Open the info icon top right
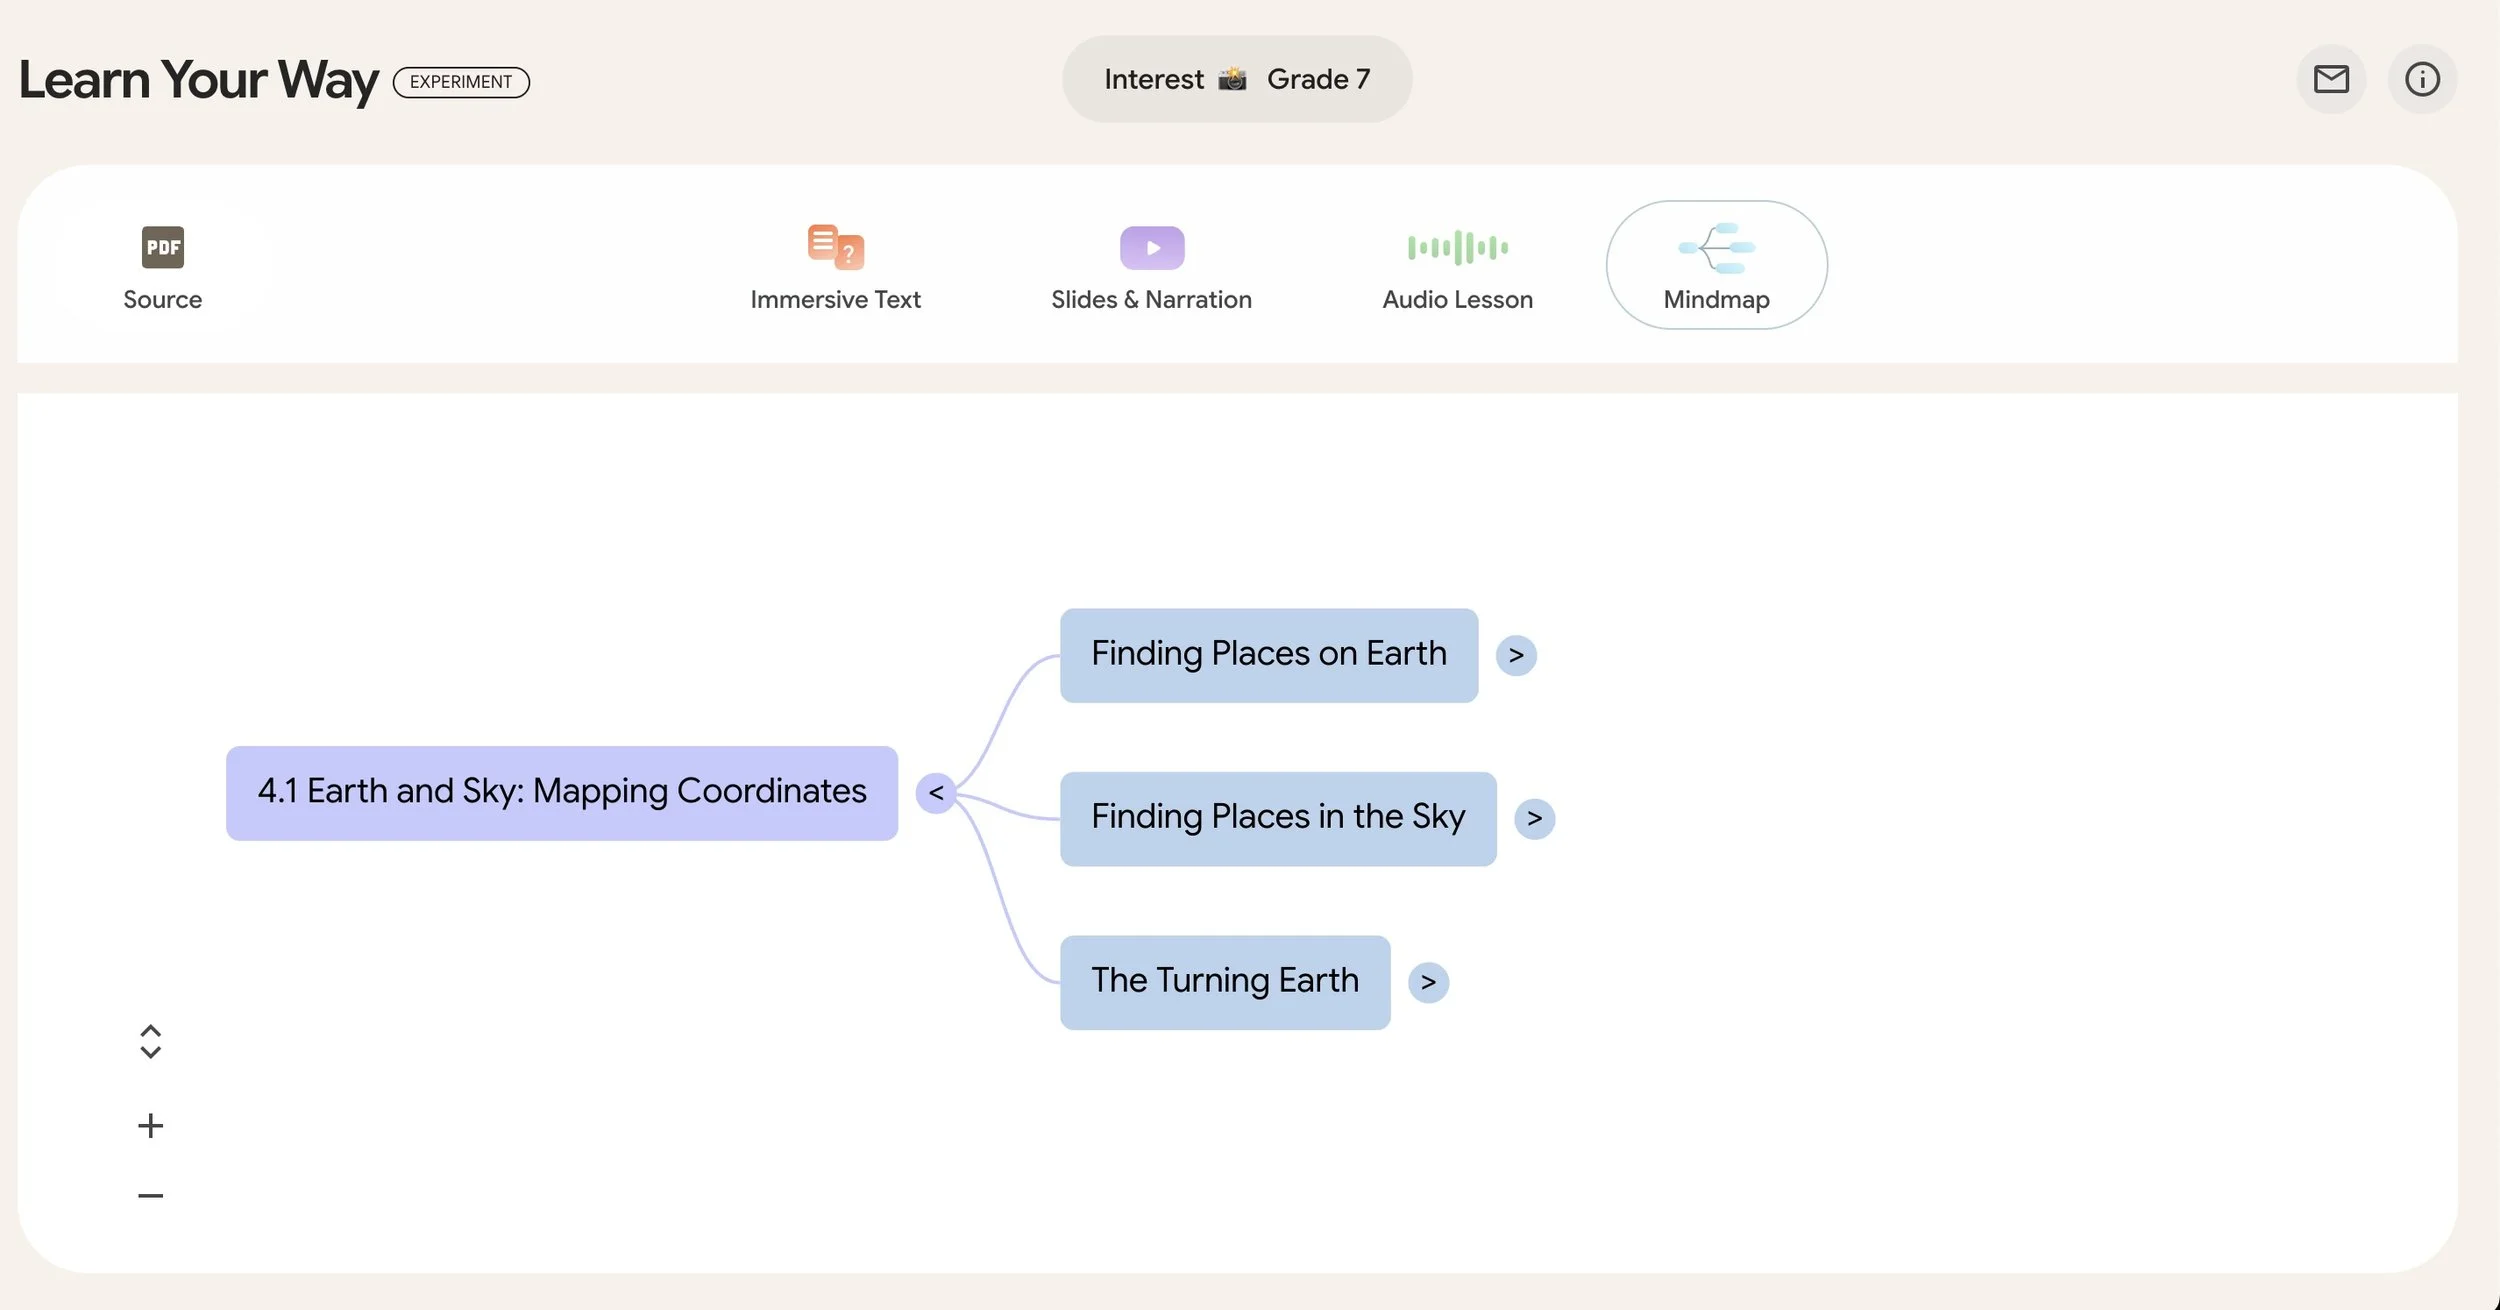Image resolution: width=2500 pixels, height=1310 pixels. tap(2421, 79)
